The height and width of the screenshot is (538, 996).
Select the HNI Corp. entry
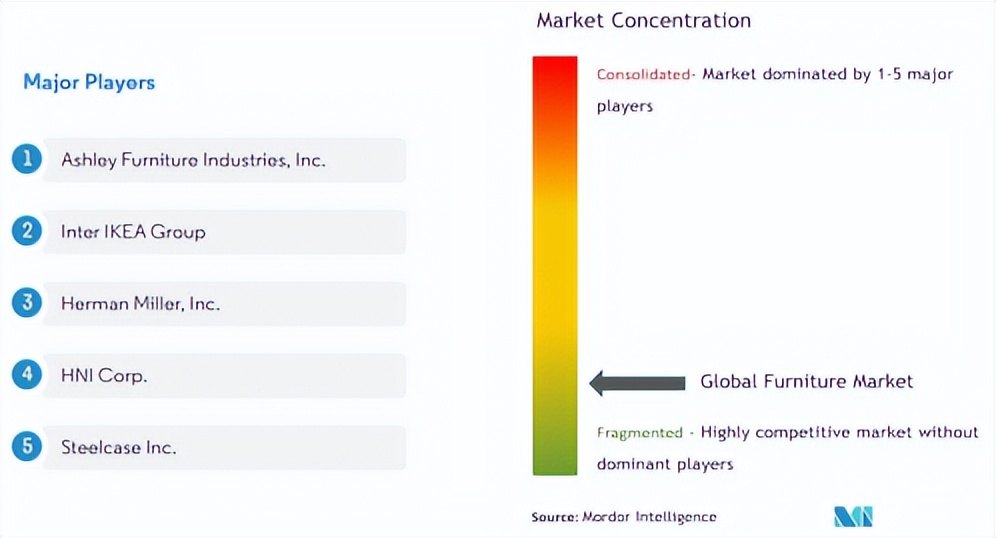[x=104, y=376]
